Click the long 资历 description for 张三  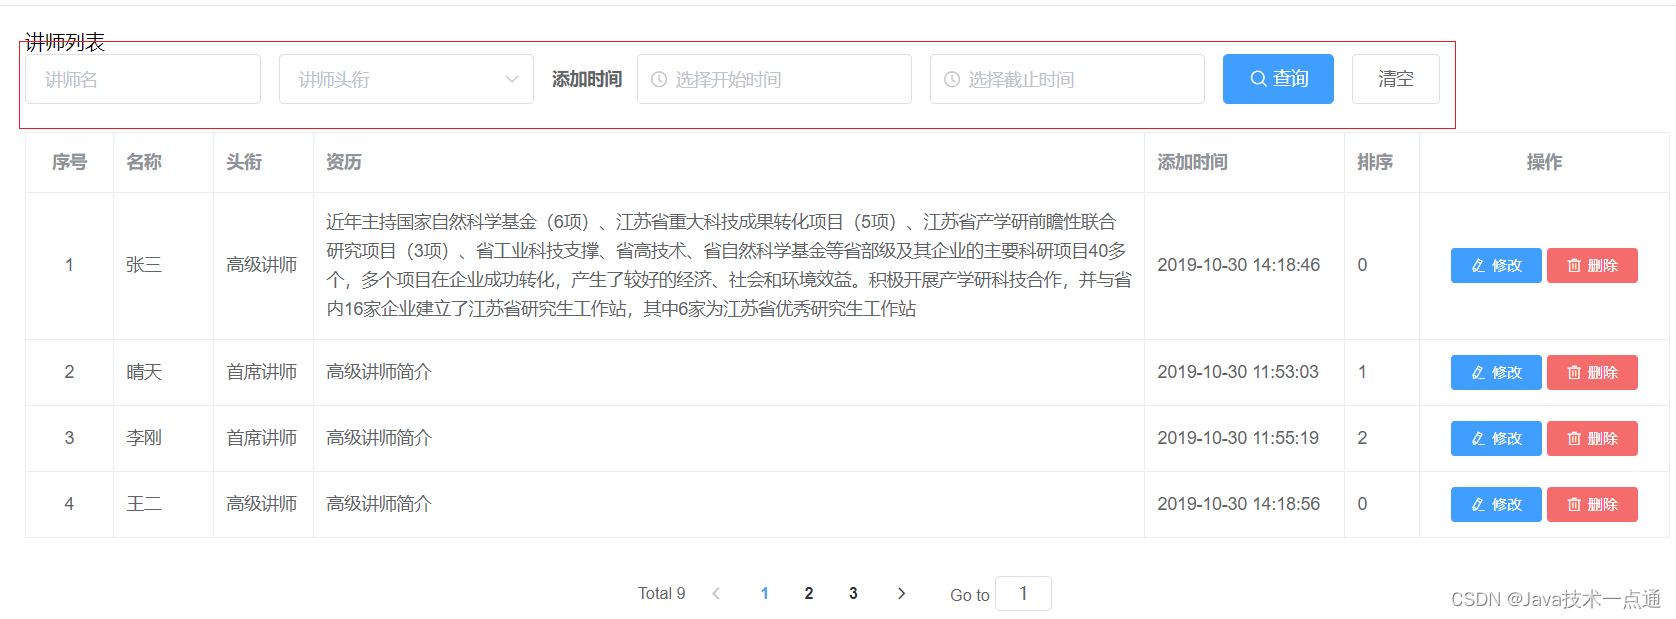[x=729, y=265]
